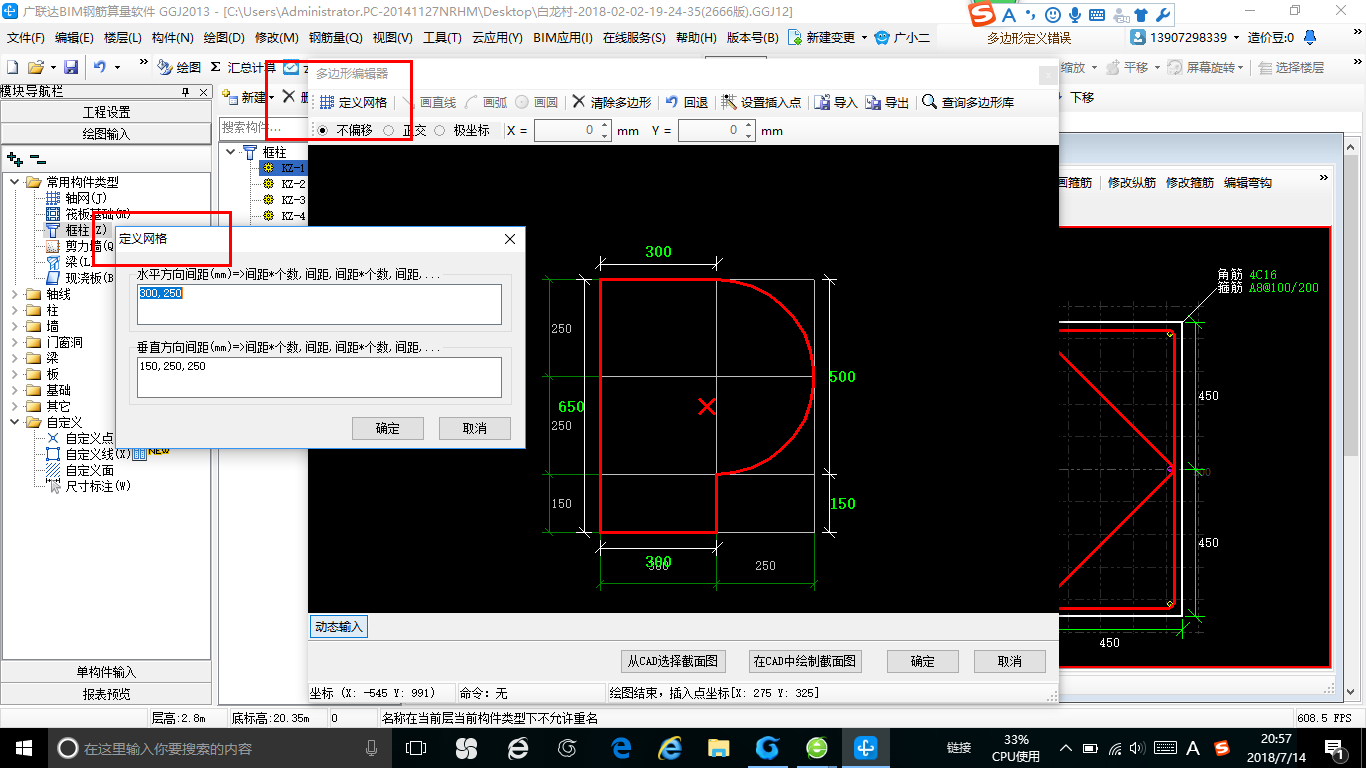Viewport: 1366px width, 768px height.
Task: Select 筏板基础 item in the navigation tree
Action: coord(90,214)
